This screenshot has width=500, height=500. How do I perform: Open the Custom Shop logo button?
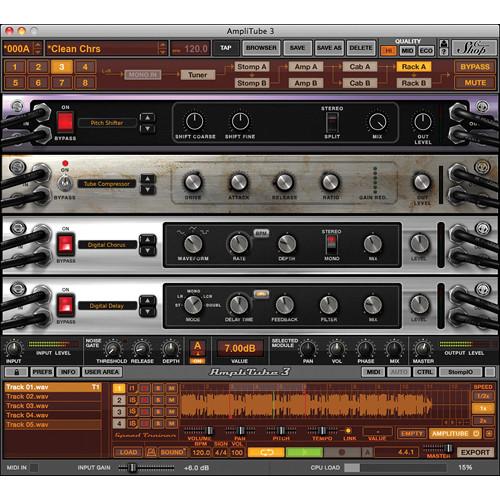tap(473, 48)
